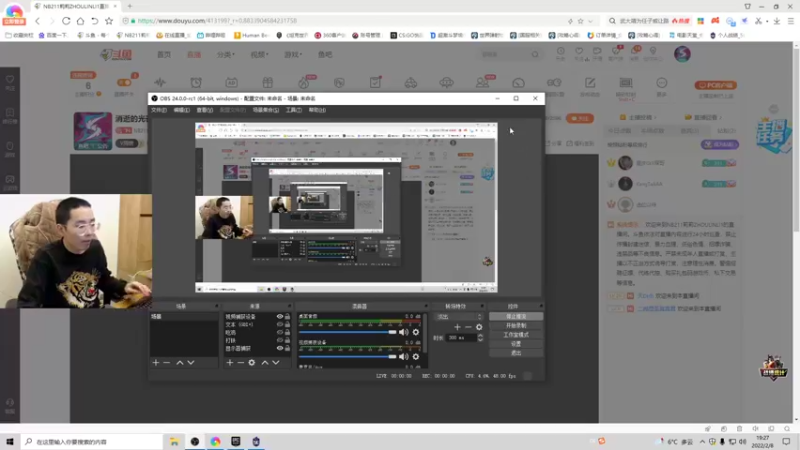Click the desktop audio volume slider
Viewport: 800px width, 450px height.
[x=347, y=332]
